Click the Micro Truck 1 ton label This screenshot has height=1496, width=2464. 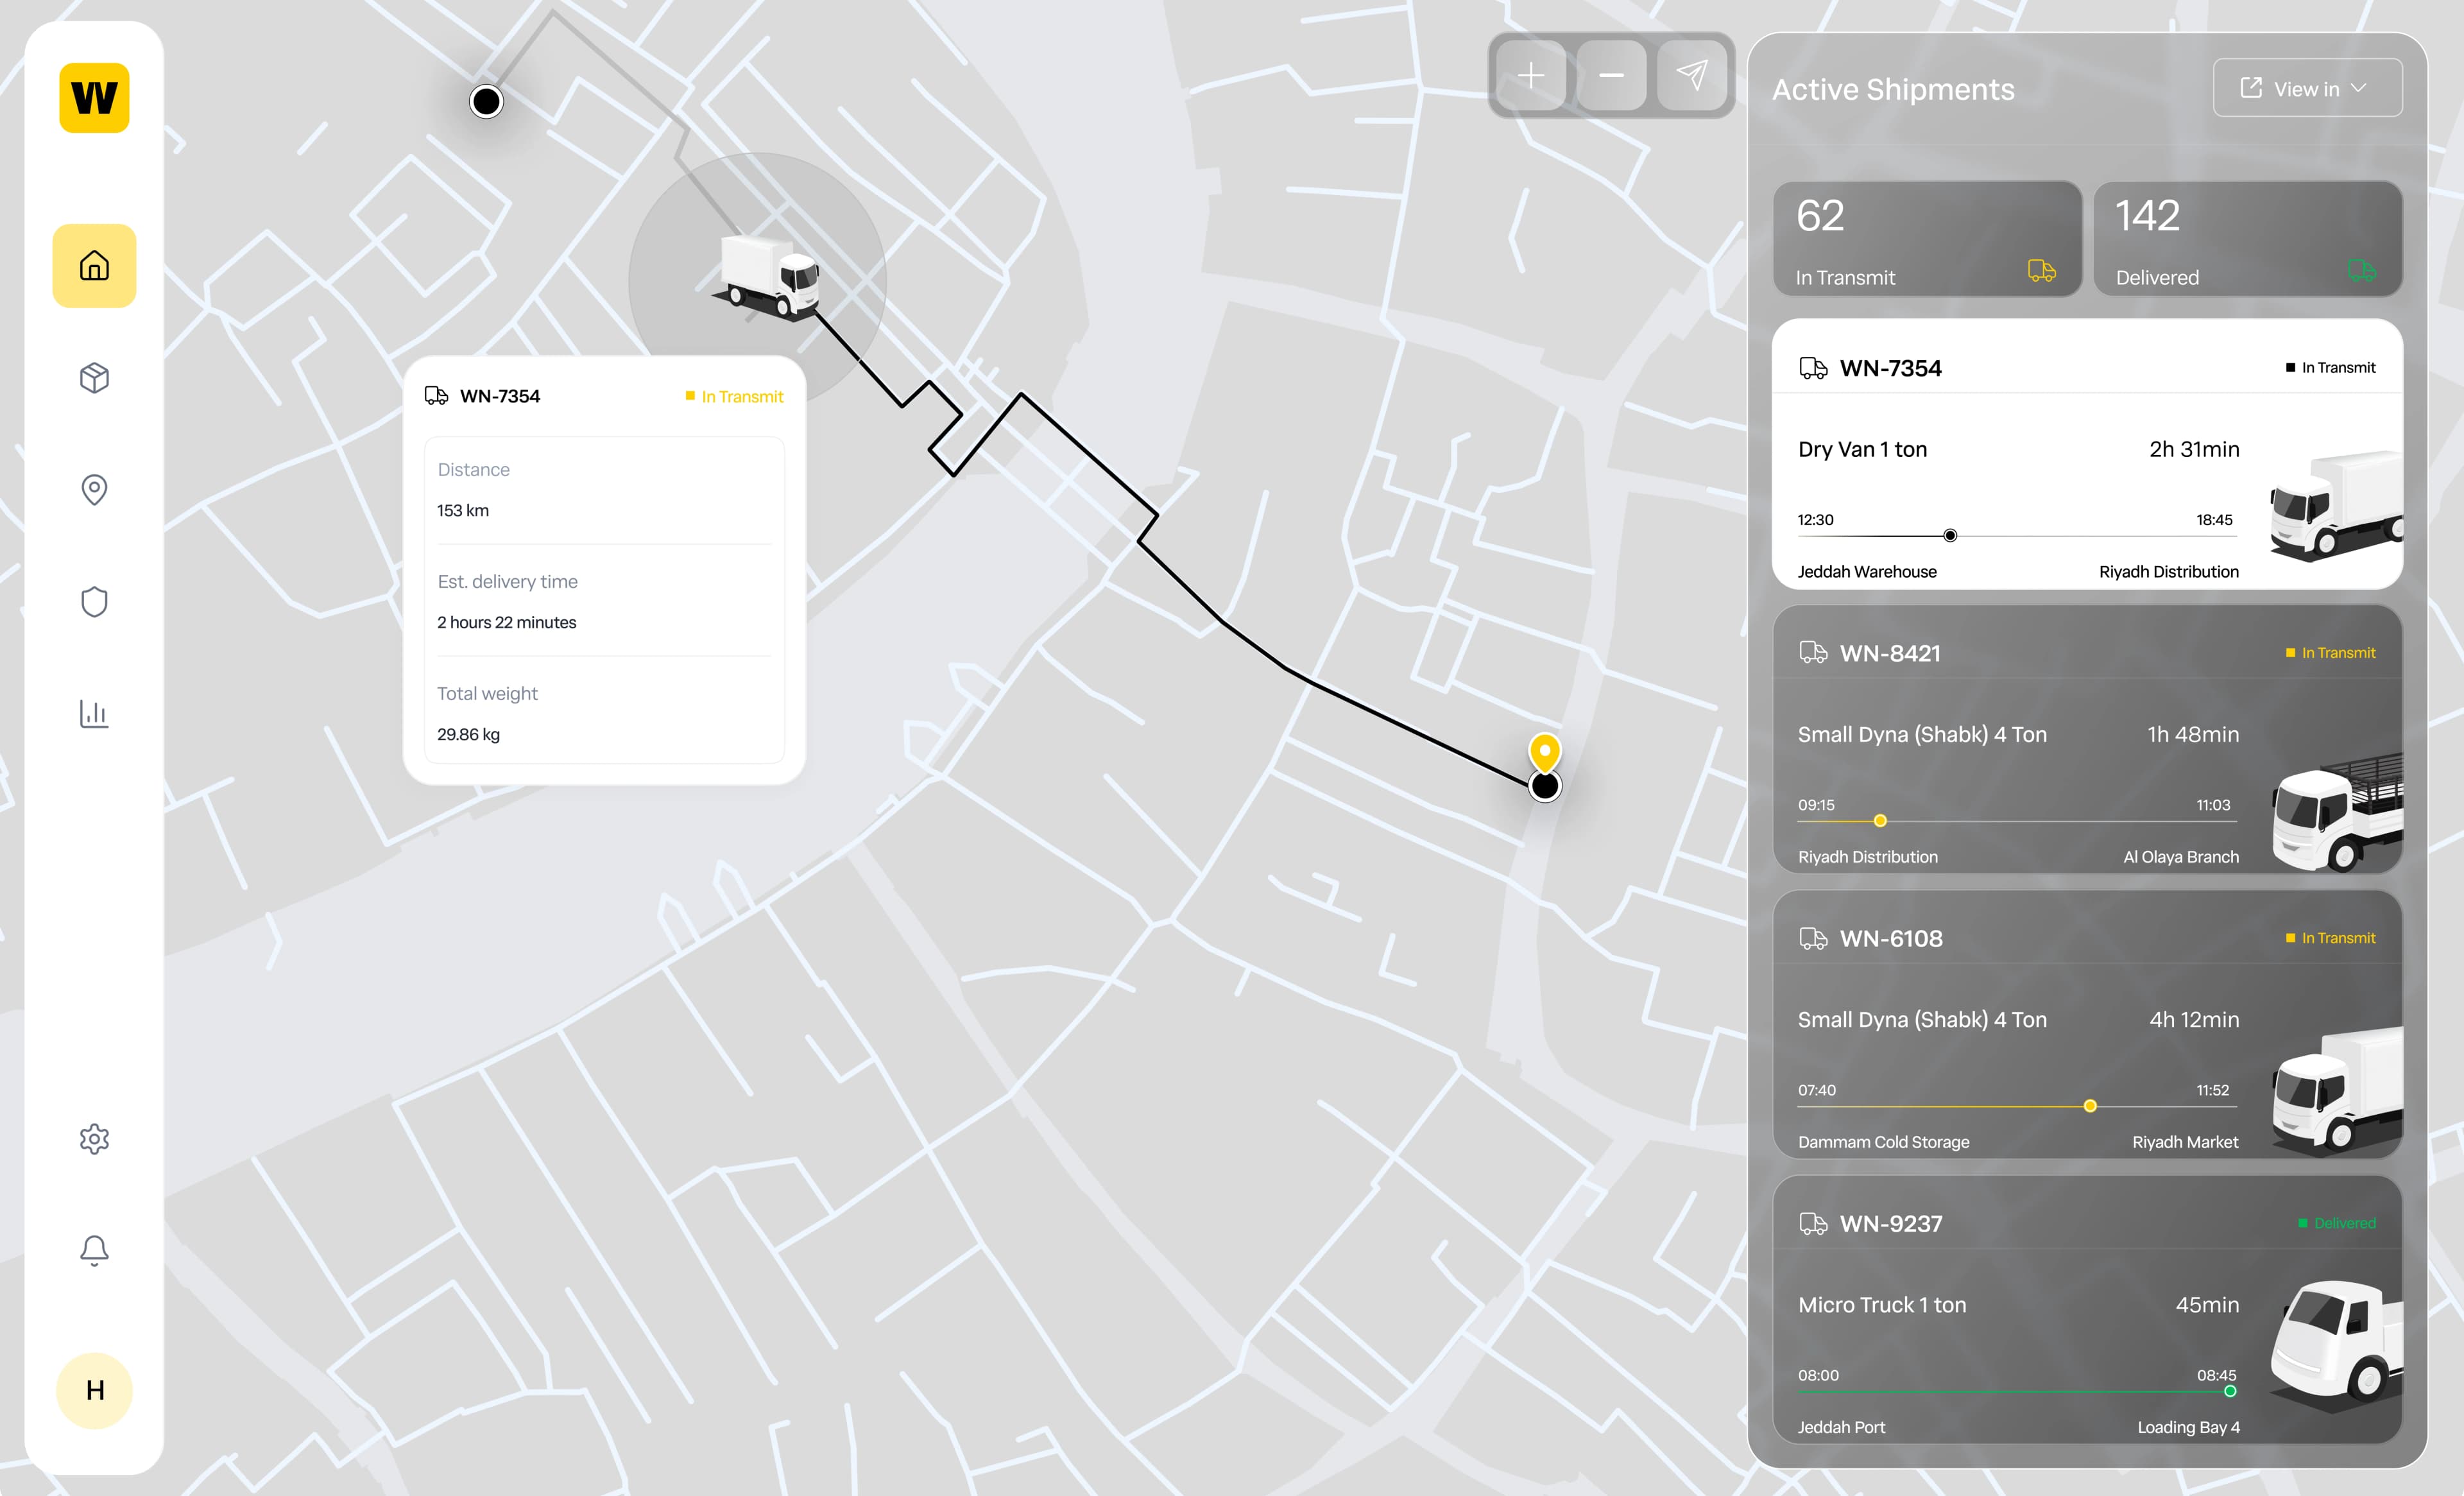click(x=1882, y=1305)
